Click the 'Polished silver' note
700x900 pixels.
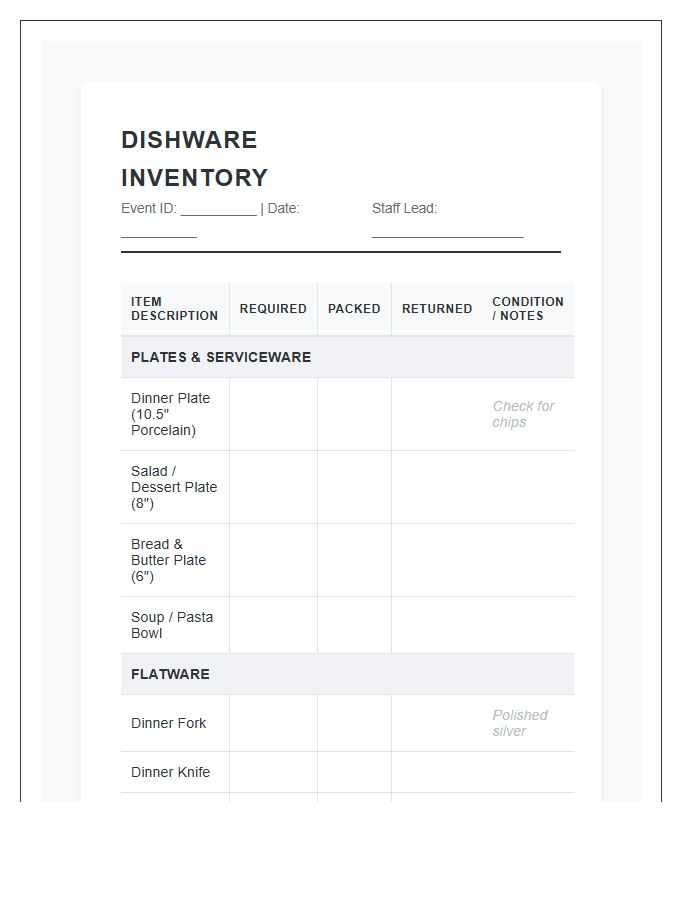pyautogui.click(x=520, y=723)
